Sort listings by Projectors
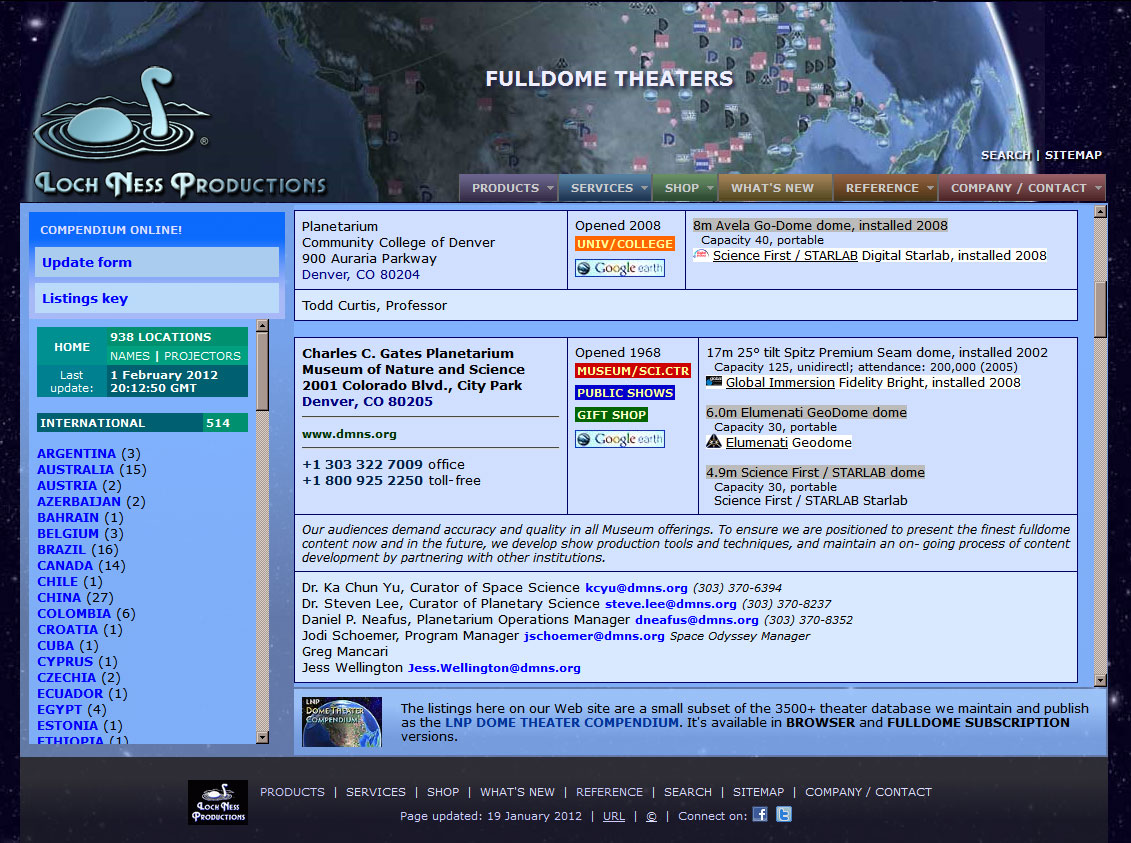Screen dimensions: 1131x843 tap(202, 356)
